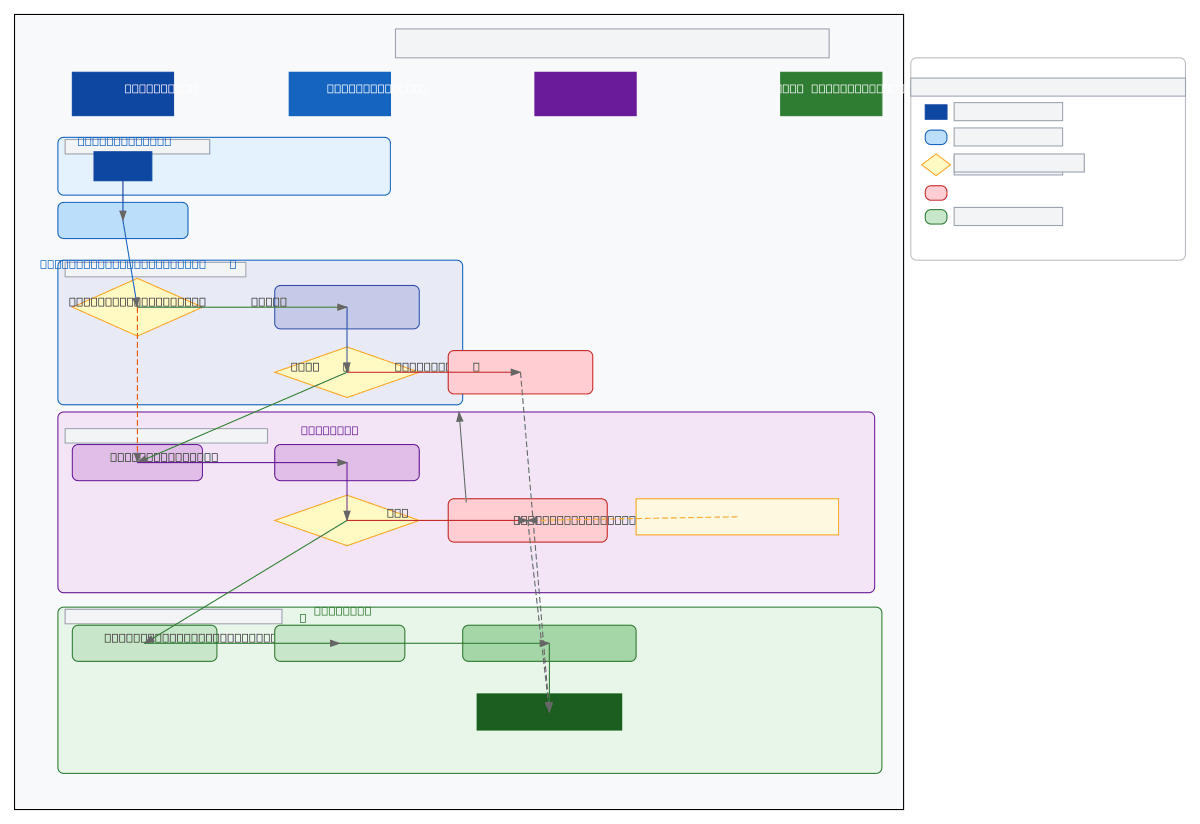The width and height of the screenshot is (1200, 824).
Task: Click the dark blue start square node
Action: pyautogui.click(x=122, y=166)
